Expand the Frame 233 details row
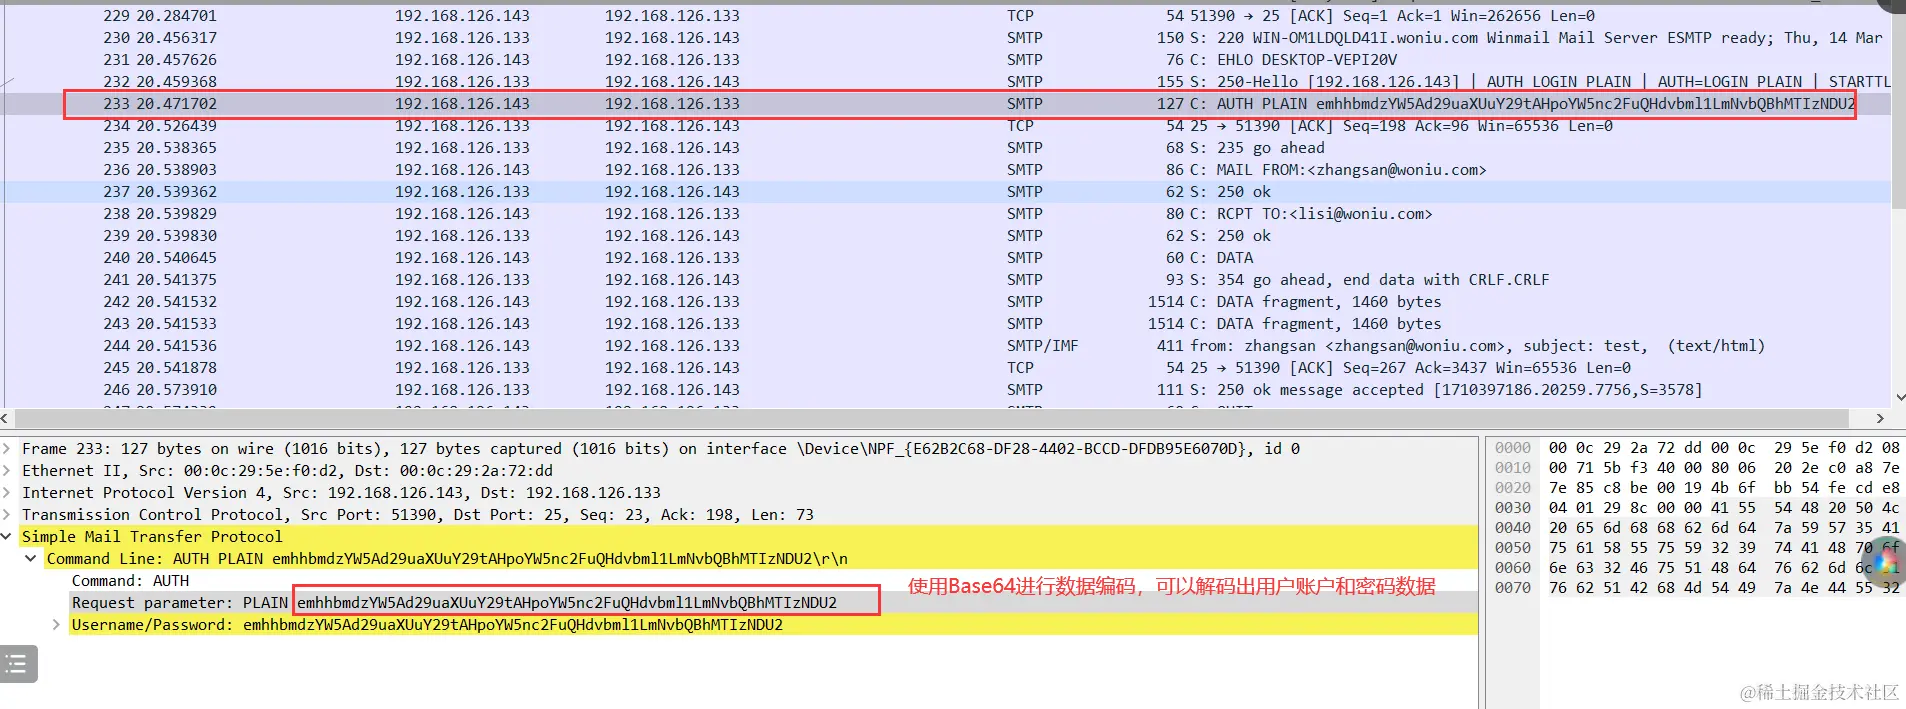The width and height of the screenshot is (1906, 709). click(6, 449)
